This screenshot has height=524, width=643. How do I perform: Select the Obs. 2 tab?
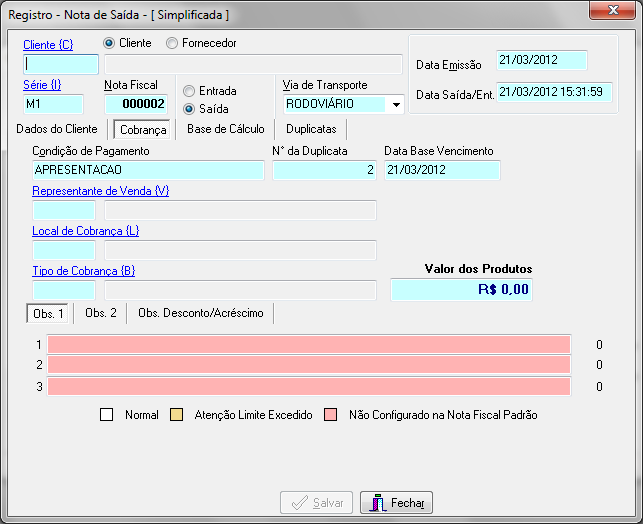point(100,313)
